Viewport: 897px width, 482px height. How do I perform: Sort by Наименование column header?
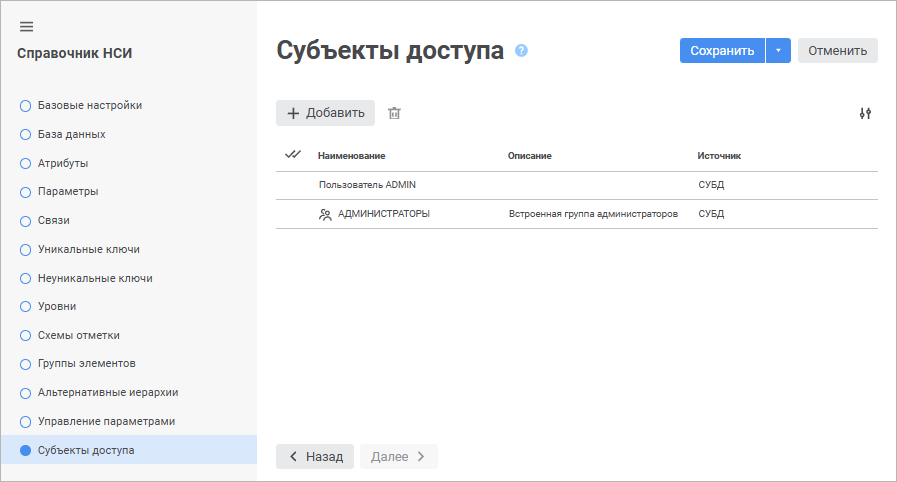point(351,156)
